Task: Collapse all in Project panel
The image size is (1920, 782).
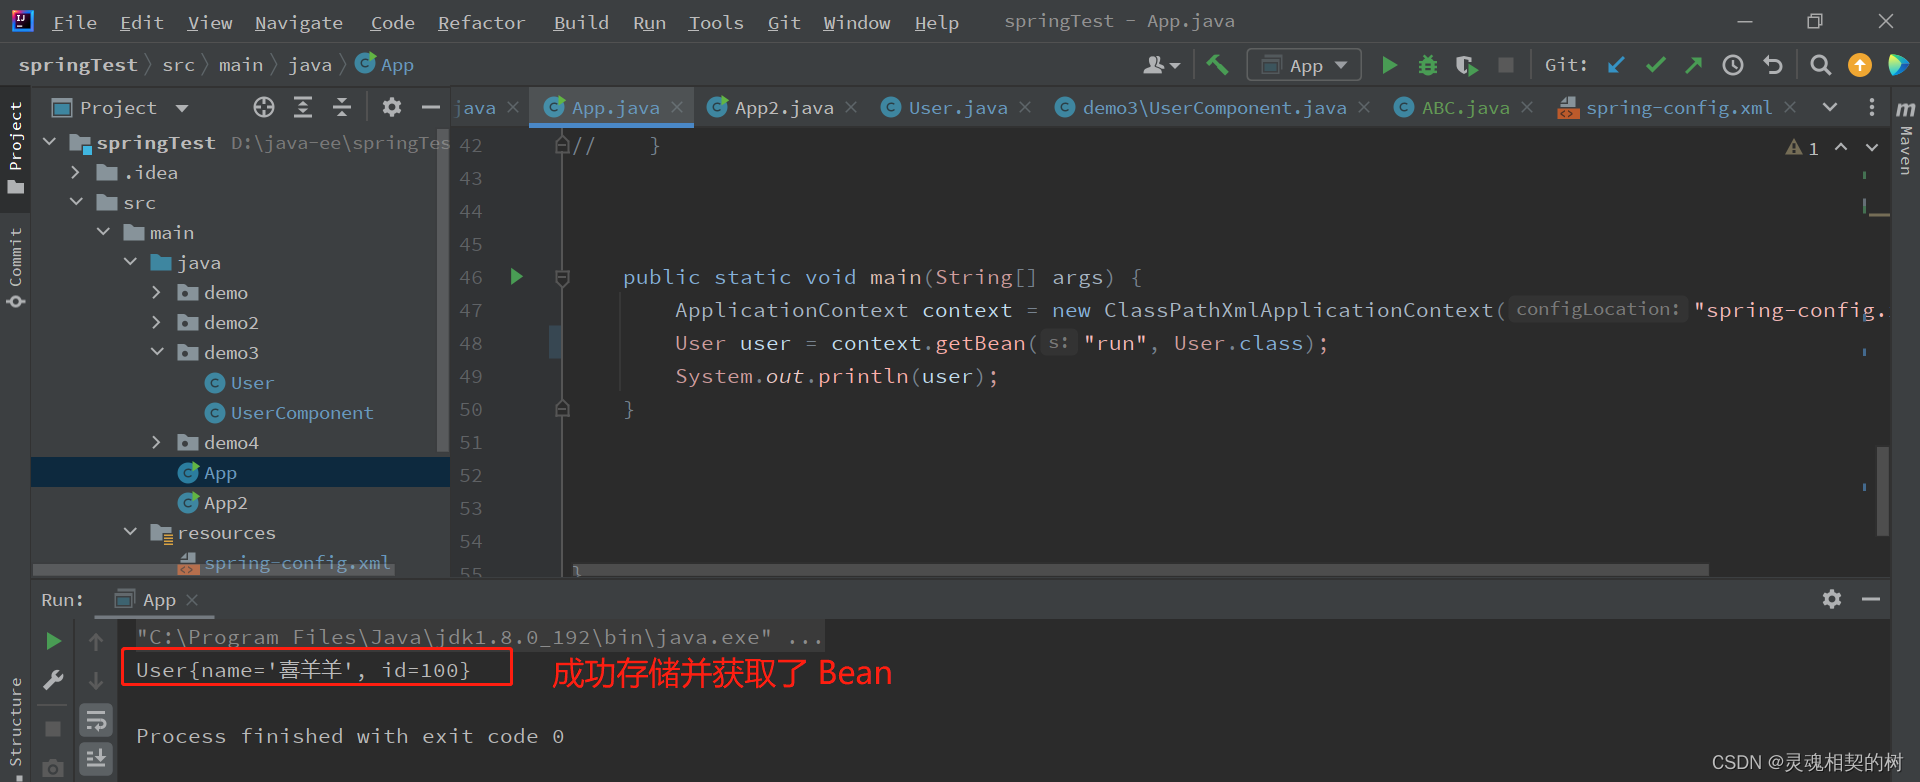Action: pos(342,107)
